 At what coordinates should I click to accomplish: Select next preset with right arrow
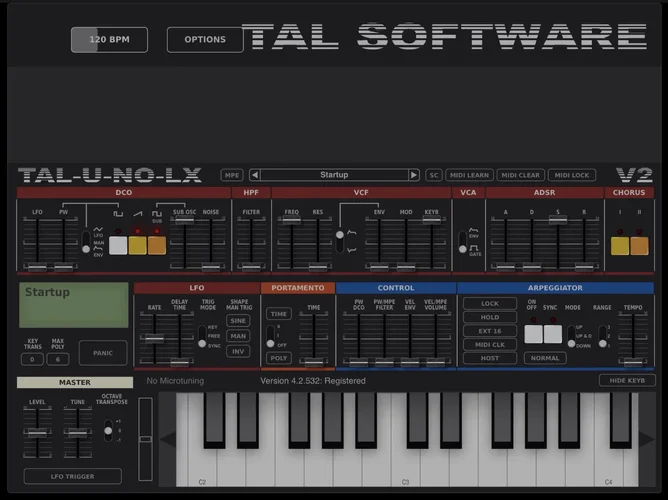(413, 175)
